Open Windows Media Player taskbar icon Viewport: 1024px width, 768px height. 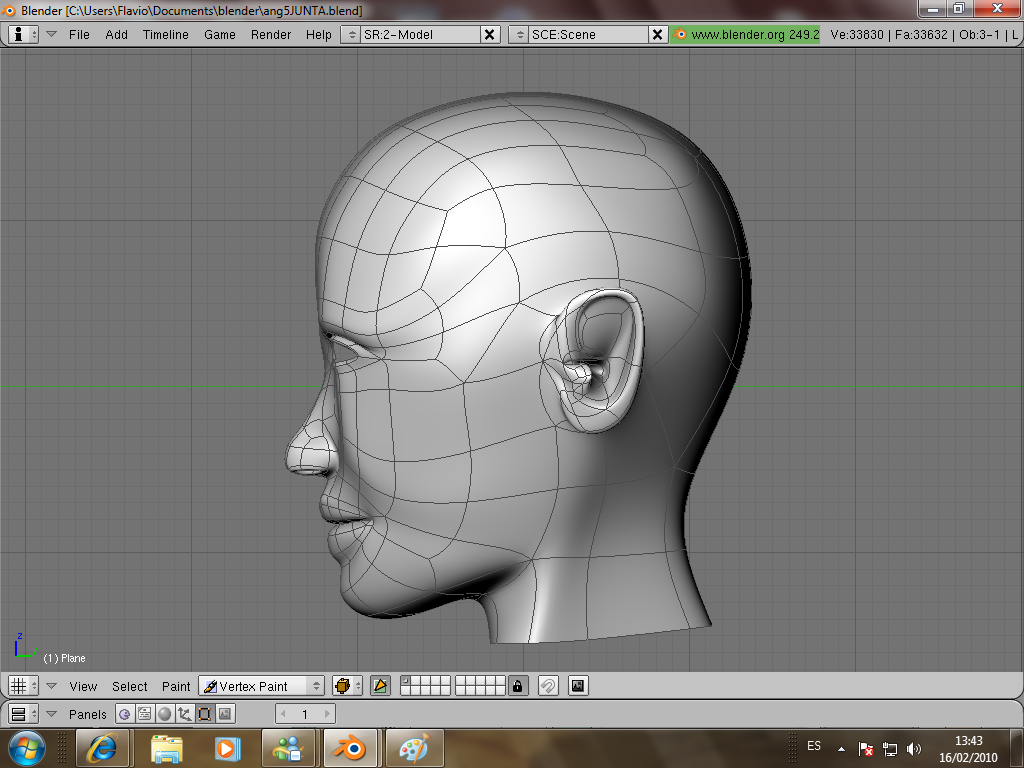pos(227,748)
